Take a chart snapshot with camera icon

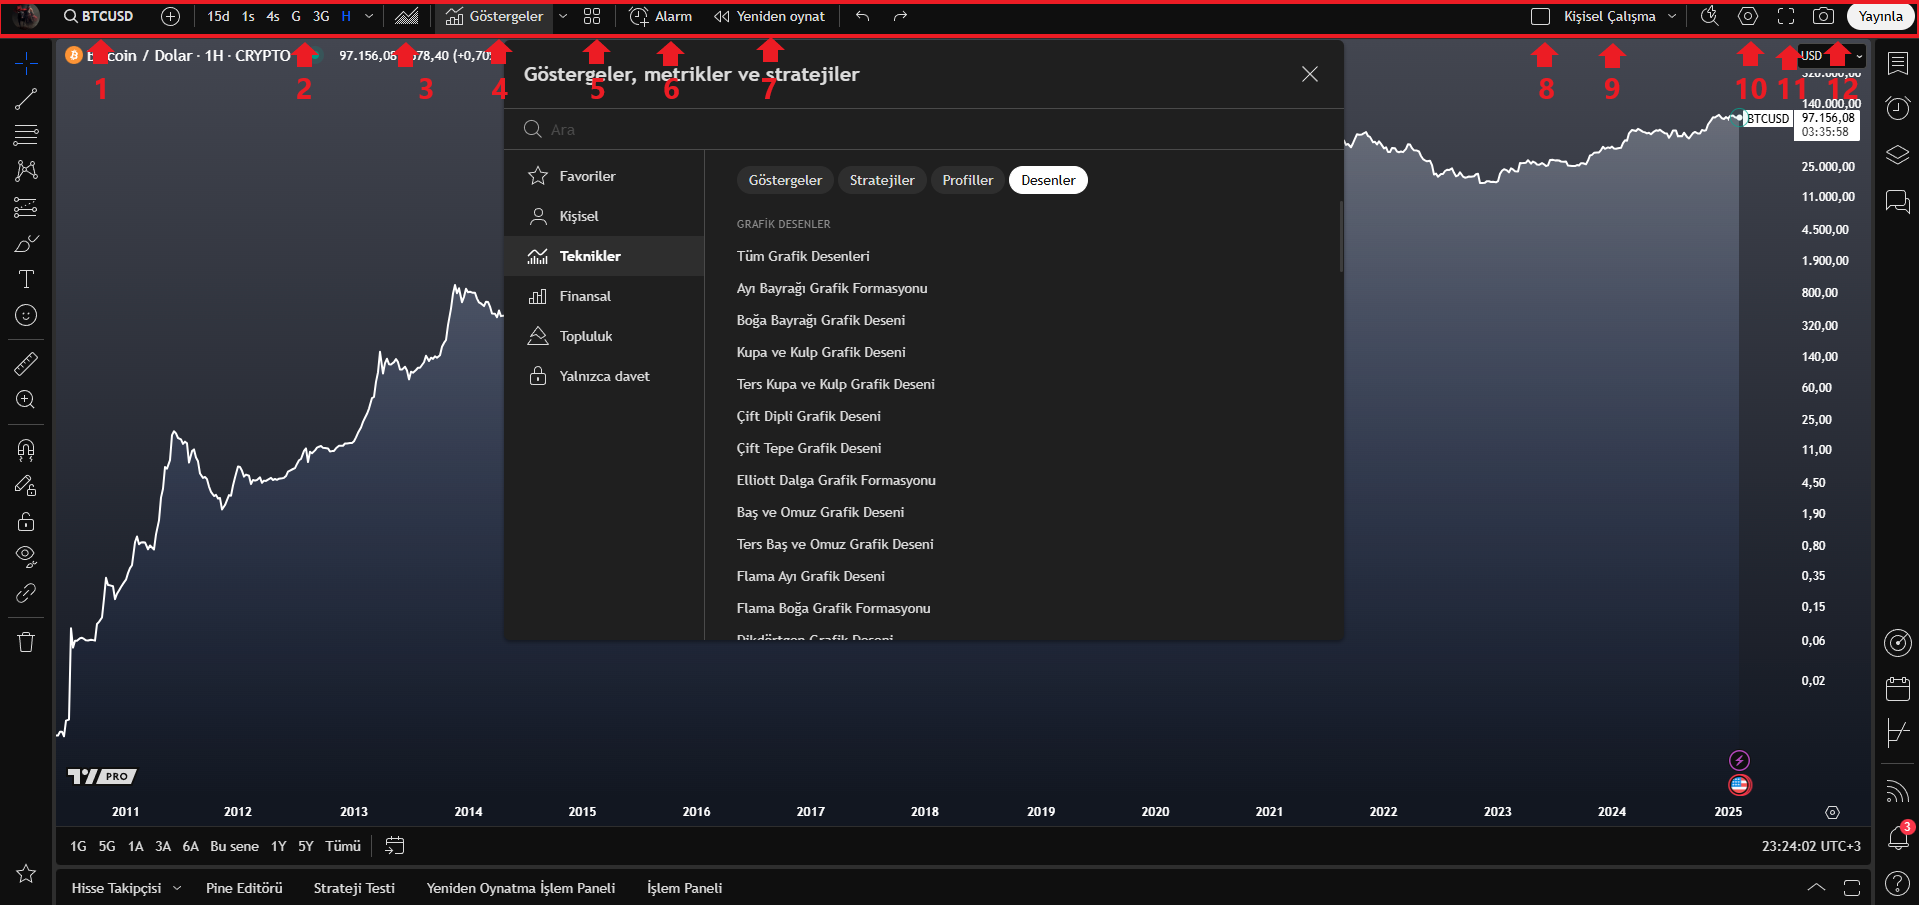coord(1823,16)
